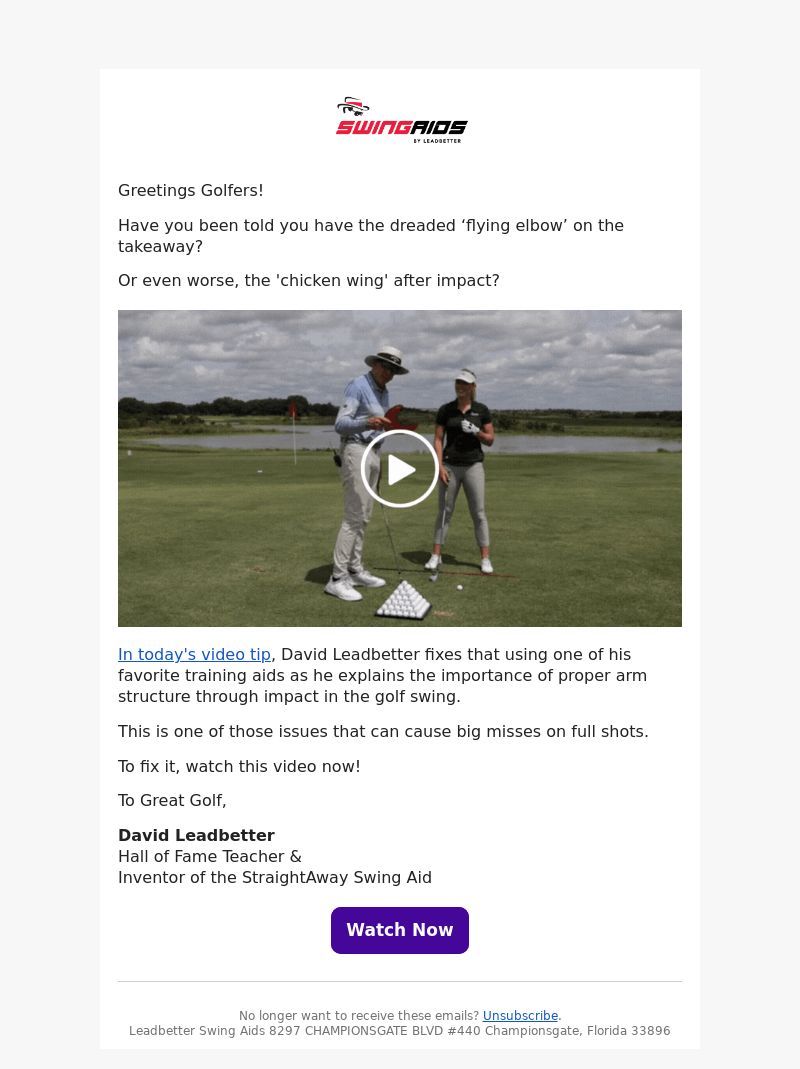800x1069 pixels.
Task: Click the StraightAway Swing Aid inventor line
Action: [275, 877]
